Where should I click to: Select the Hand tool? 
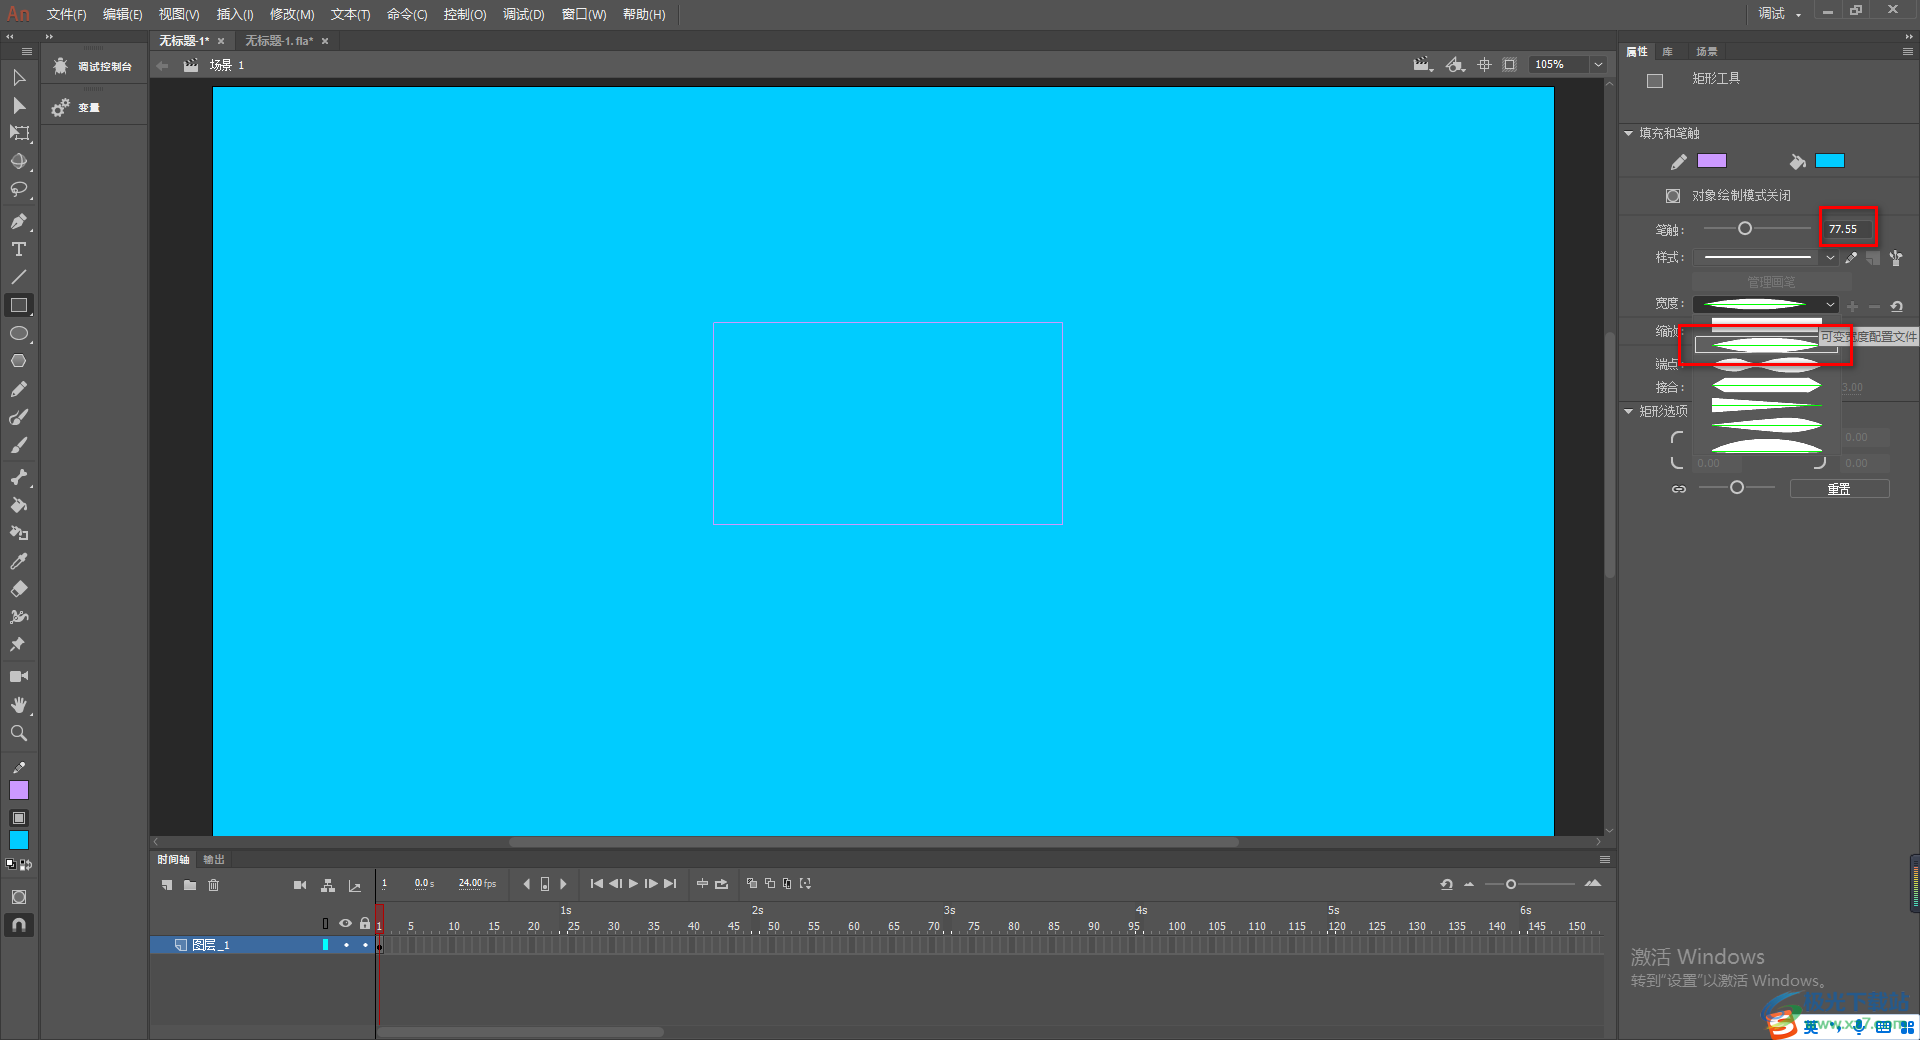(19, 705)
